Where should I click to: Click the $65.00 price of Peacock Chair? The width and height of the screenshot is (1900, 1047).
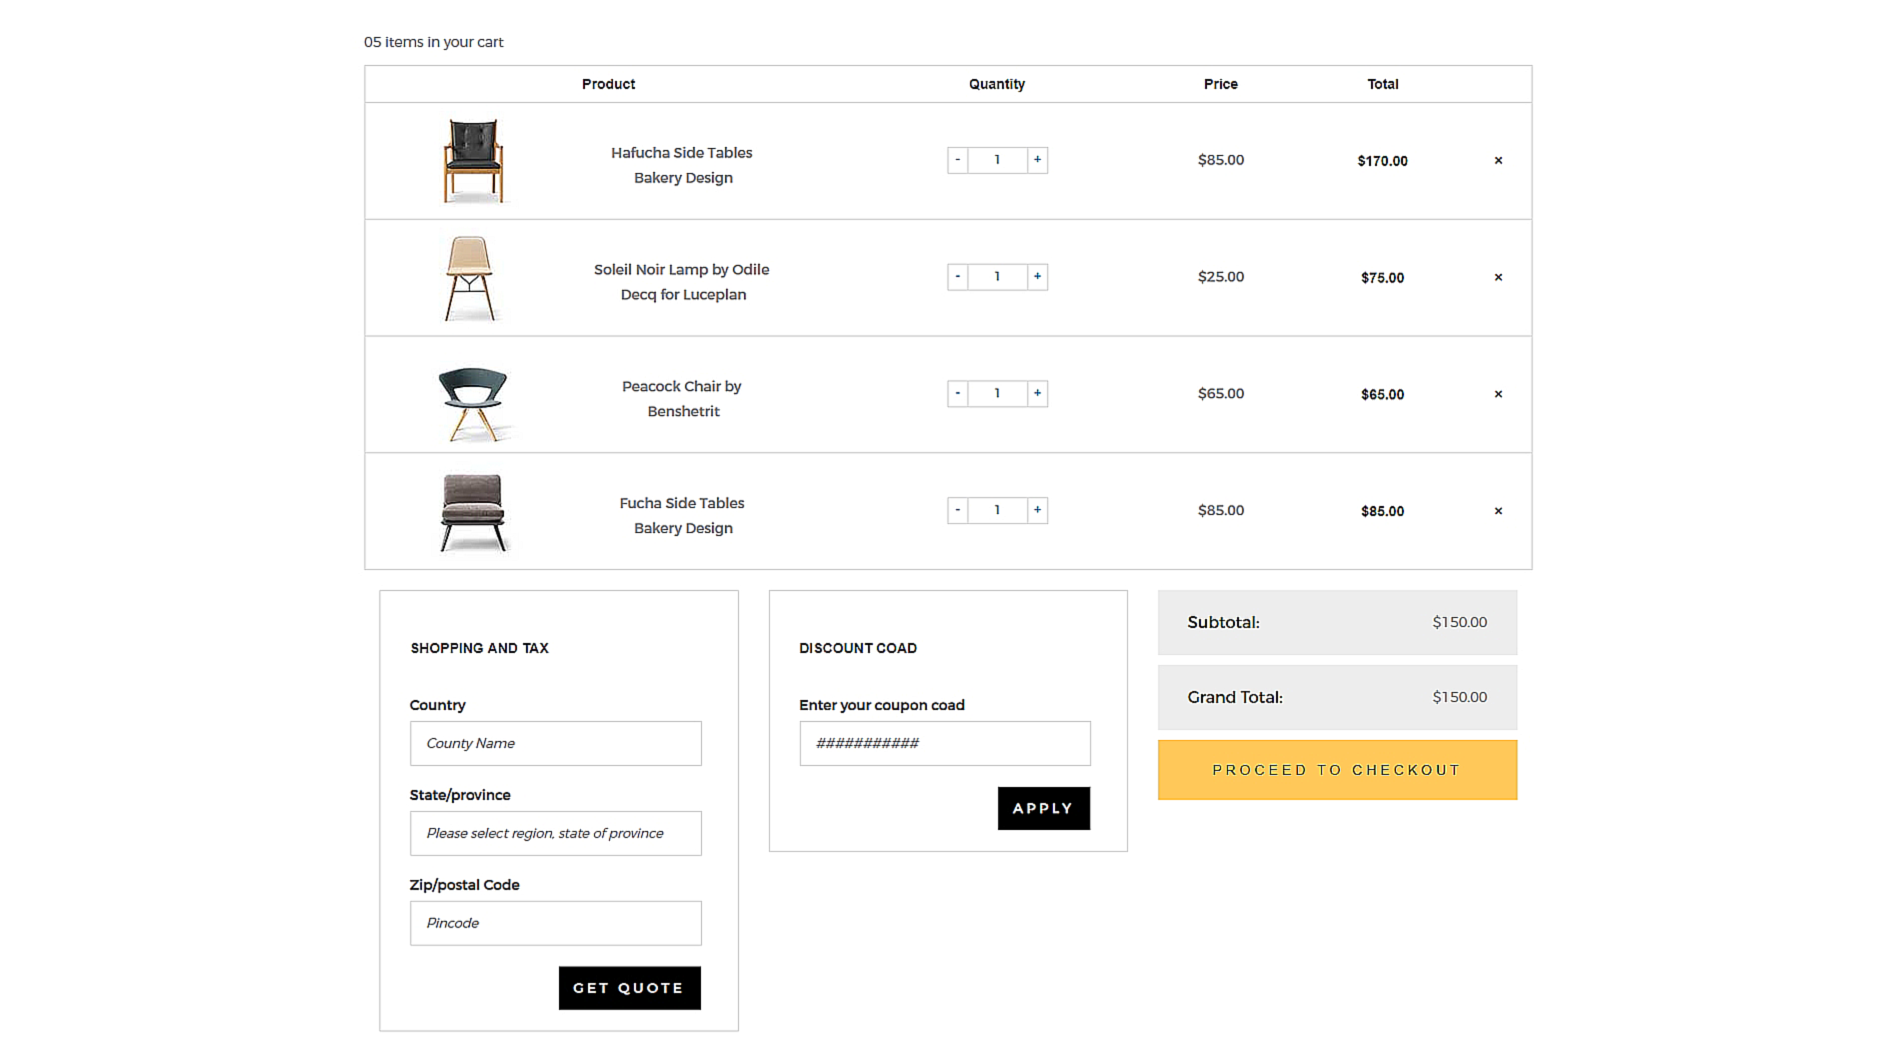point(1221,394)
